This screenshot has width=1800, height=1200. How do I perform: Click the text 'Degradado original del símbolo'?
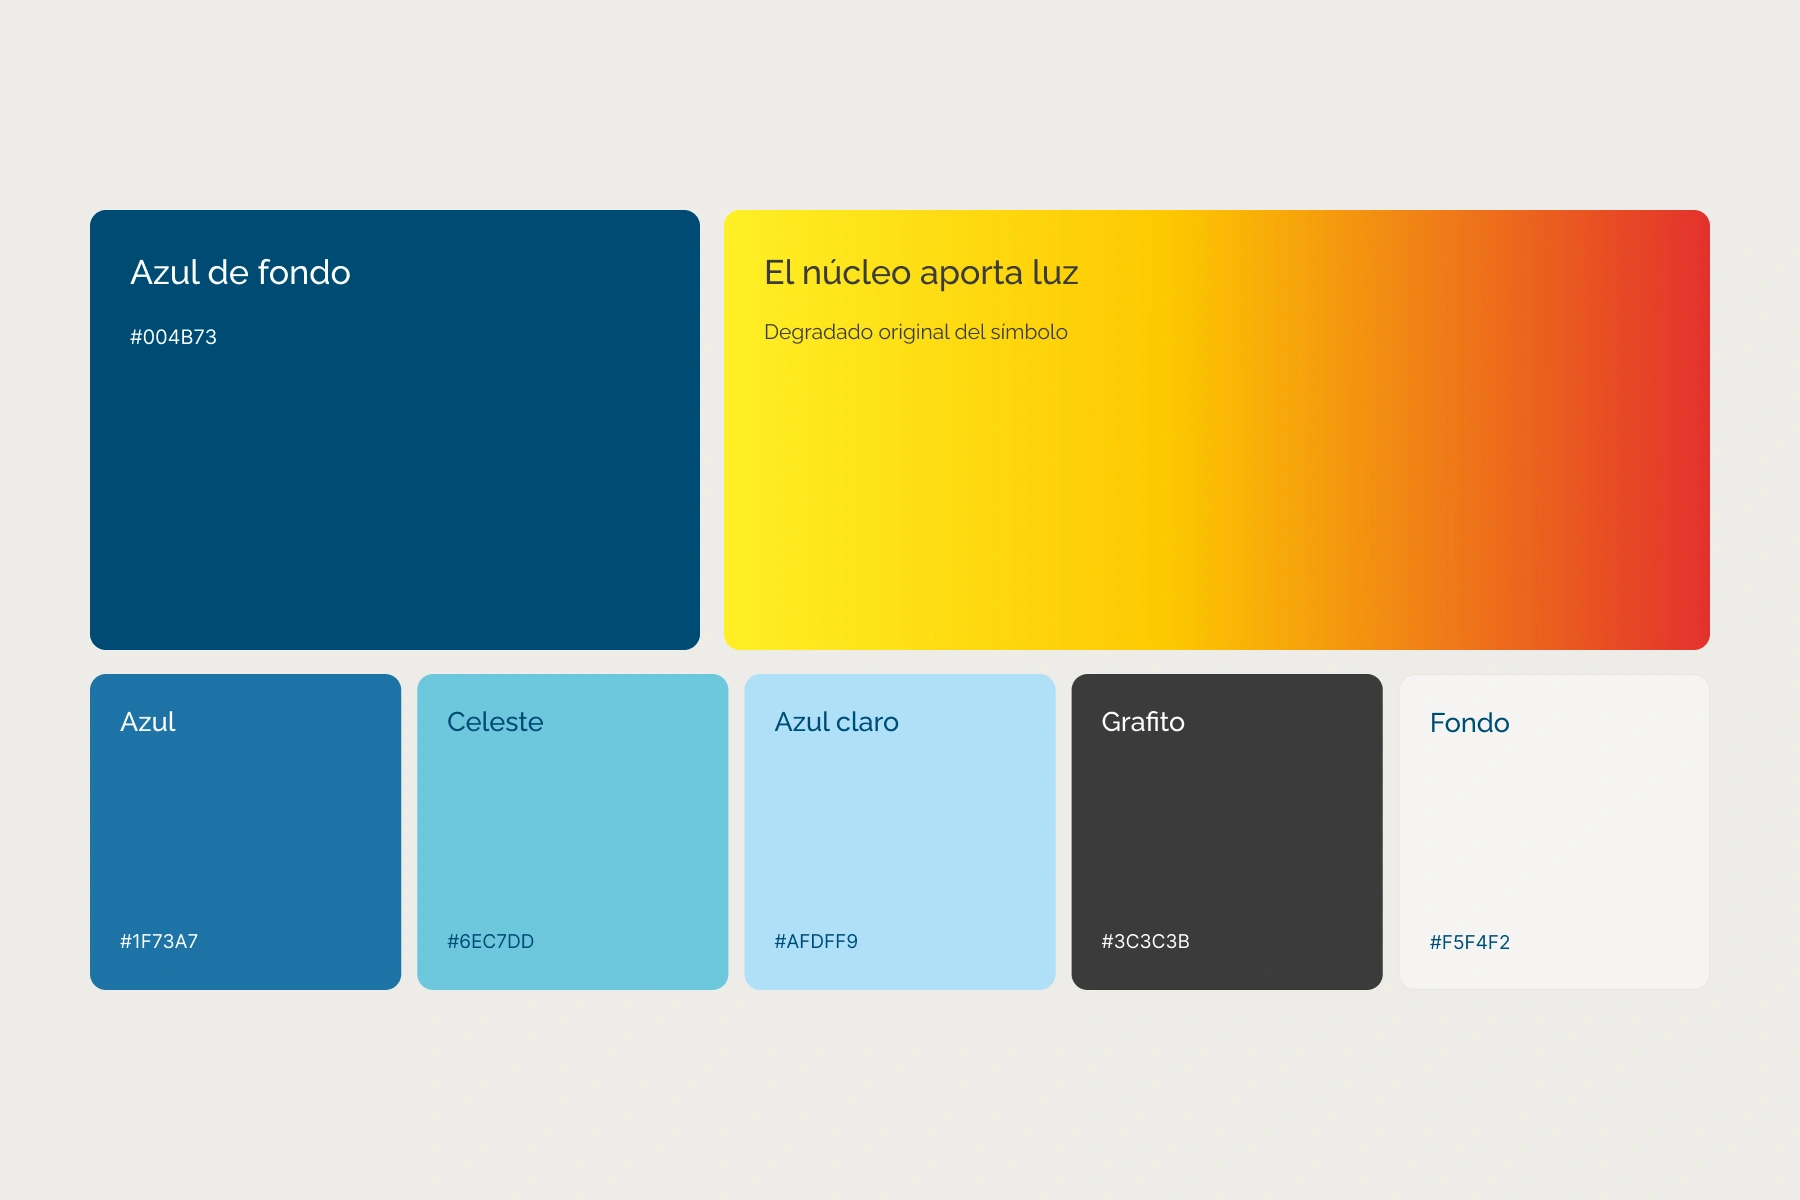pos(916,332)
